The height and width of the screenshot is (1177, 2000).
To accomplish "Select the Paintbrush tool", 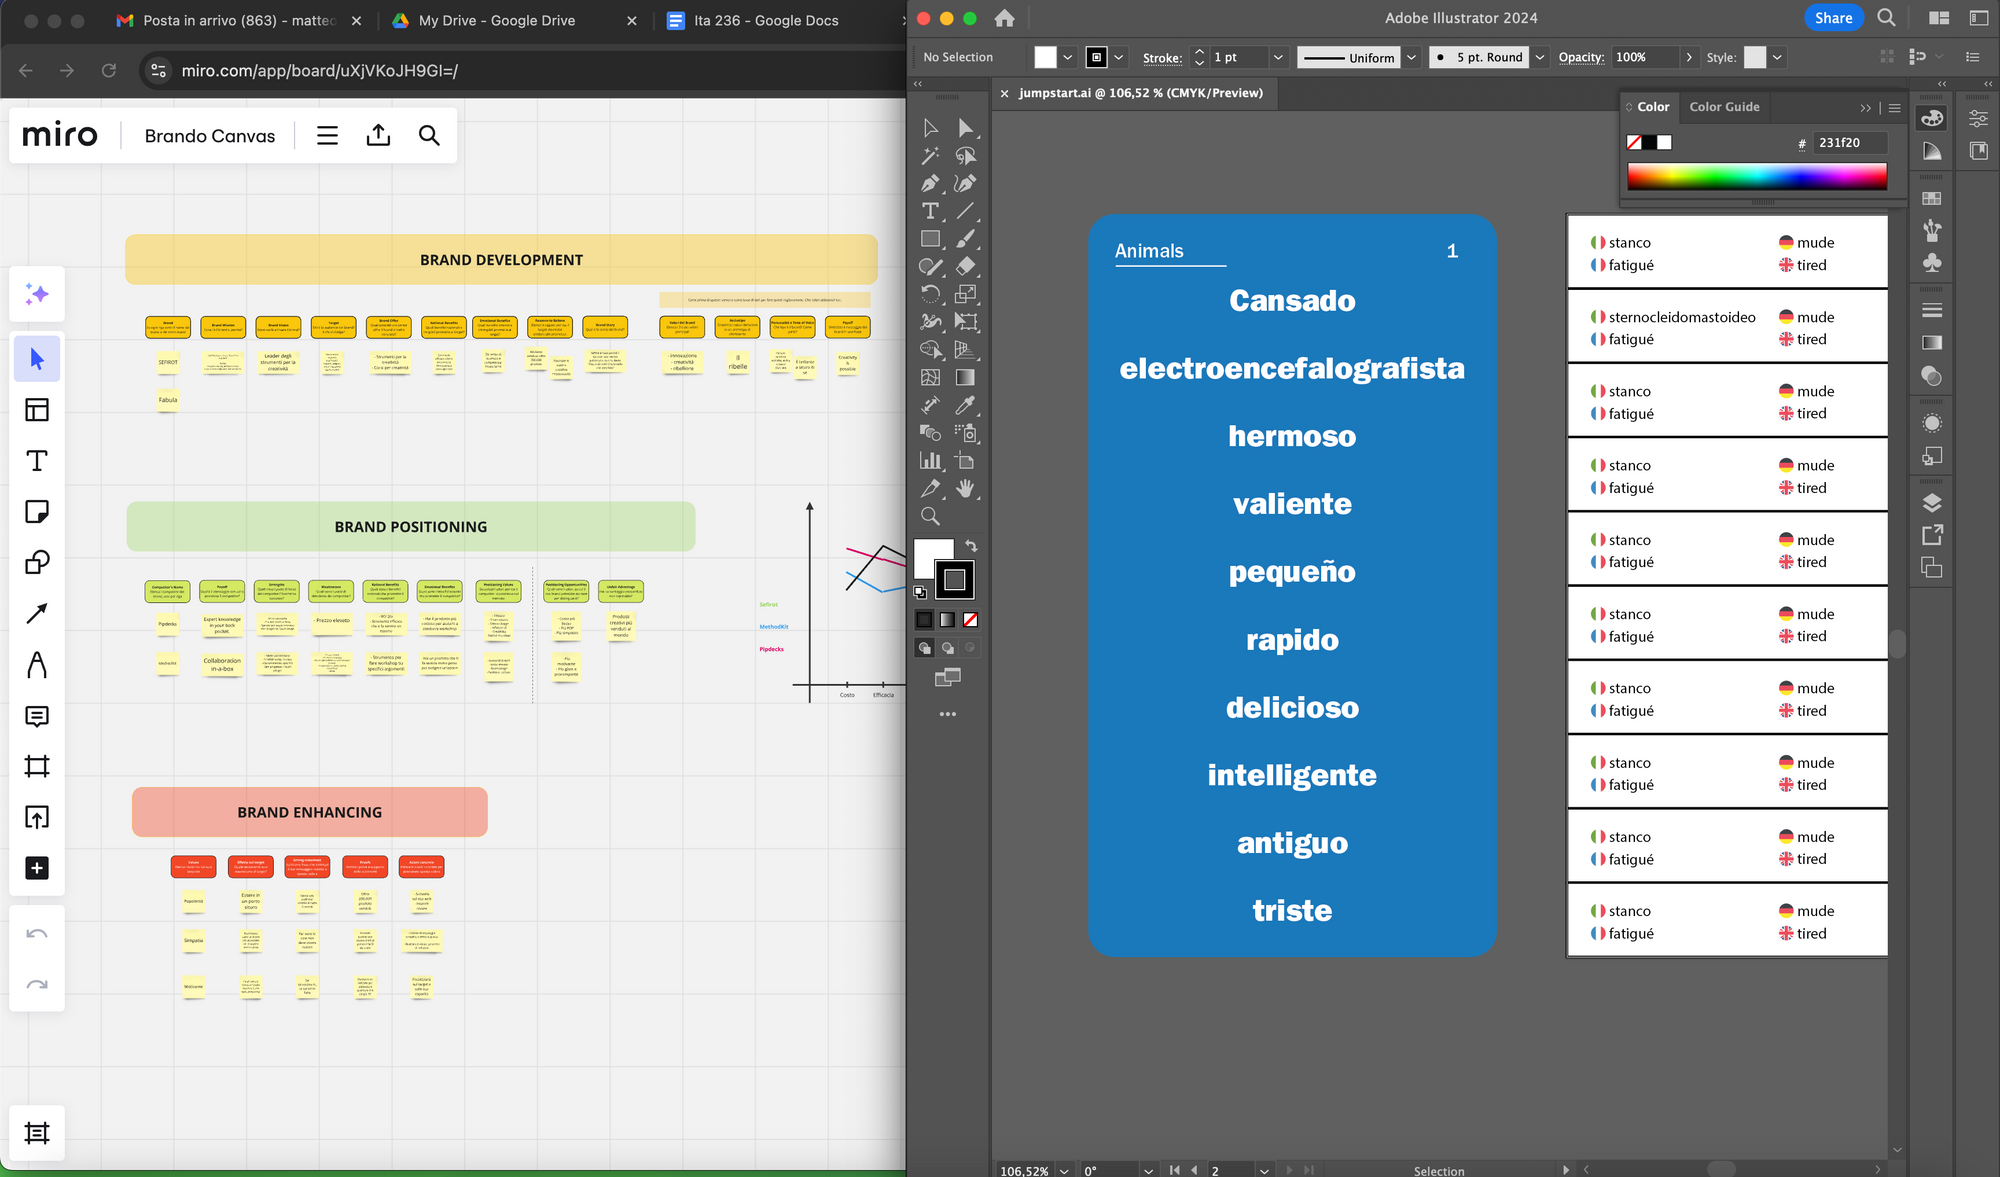I will 965,239.
